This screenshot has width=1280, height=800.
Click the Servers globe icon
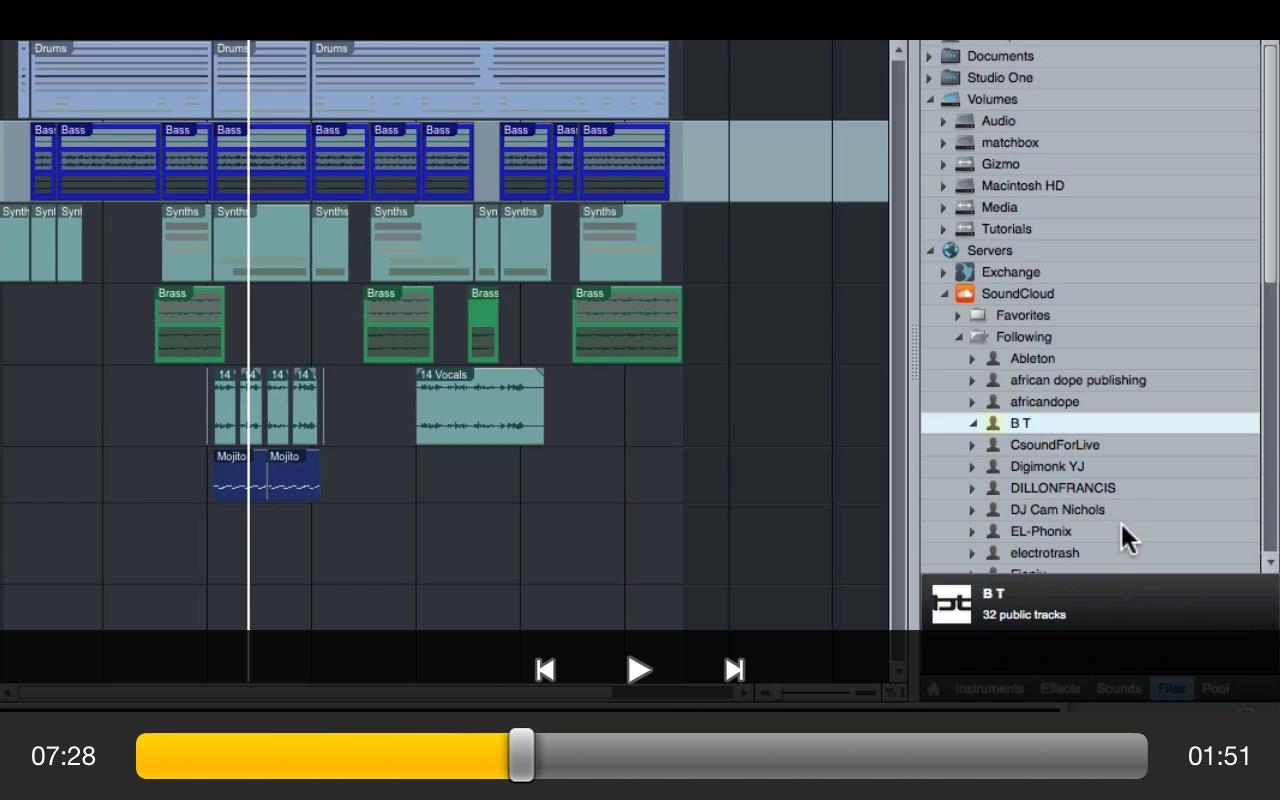(x=951, y=251)
